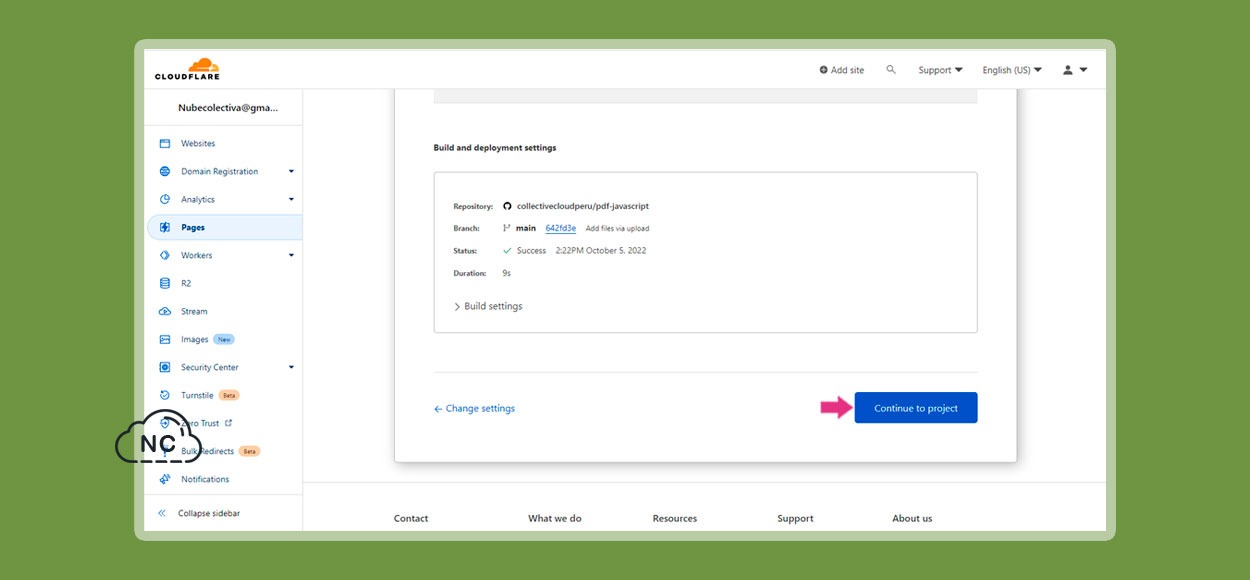Screen dimensions: 1250x580
Task: Expand the Build settings section
Action: click(x=488, y=306)
